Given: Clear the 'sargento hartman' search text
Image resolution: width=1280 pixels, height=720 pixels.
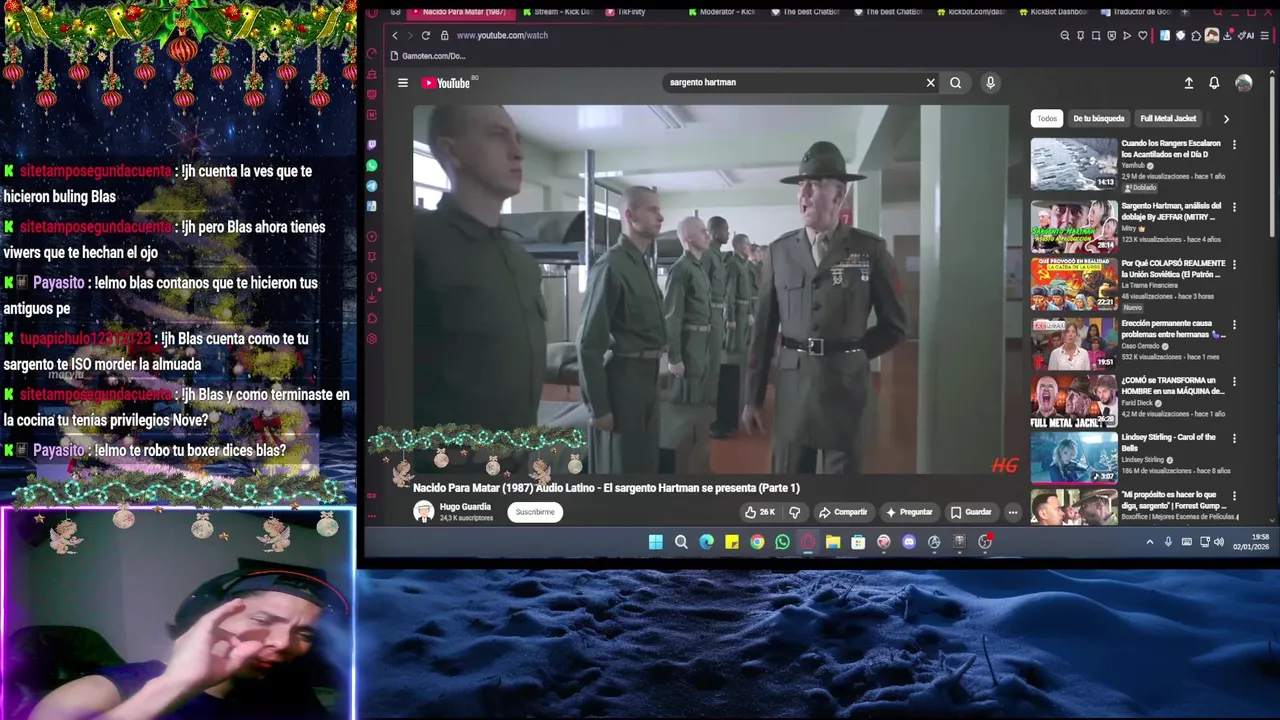Looking at the screenshot, I should [930, 83].
